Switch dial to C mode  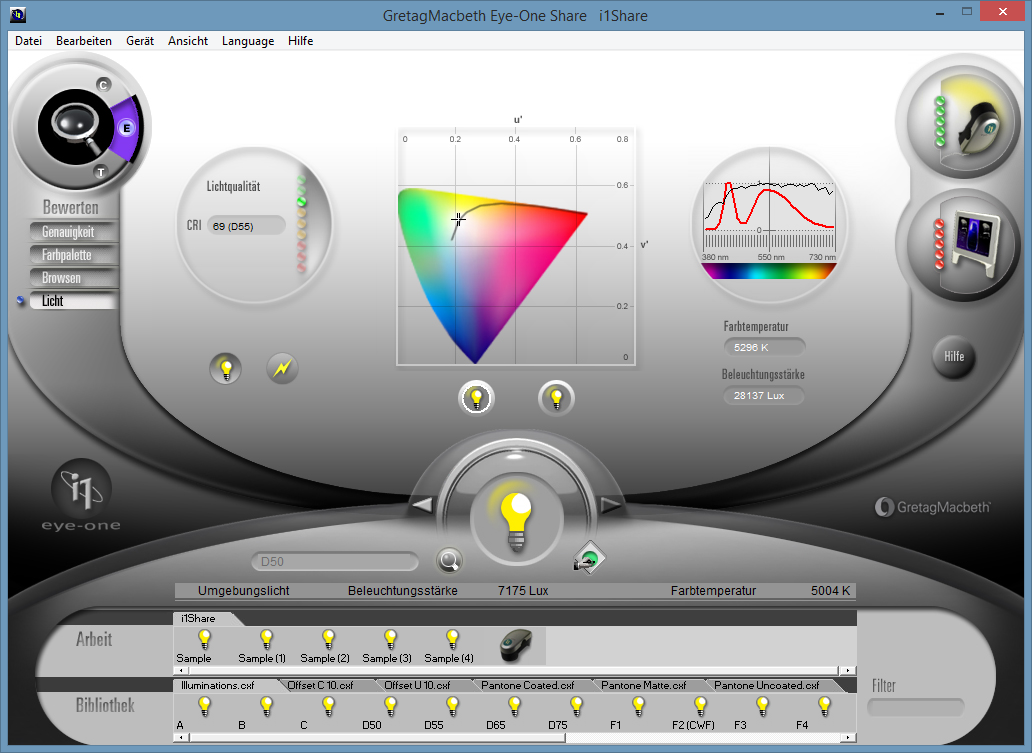[103, 85]
